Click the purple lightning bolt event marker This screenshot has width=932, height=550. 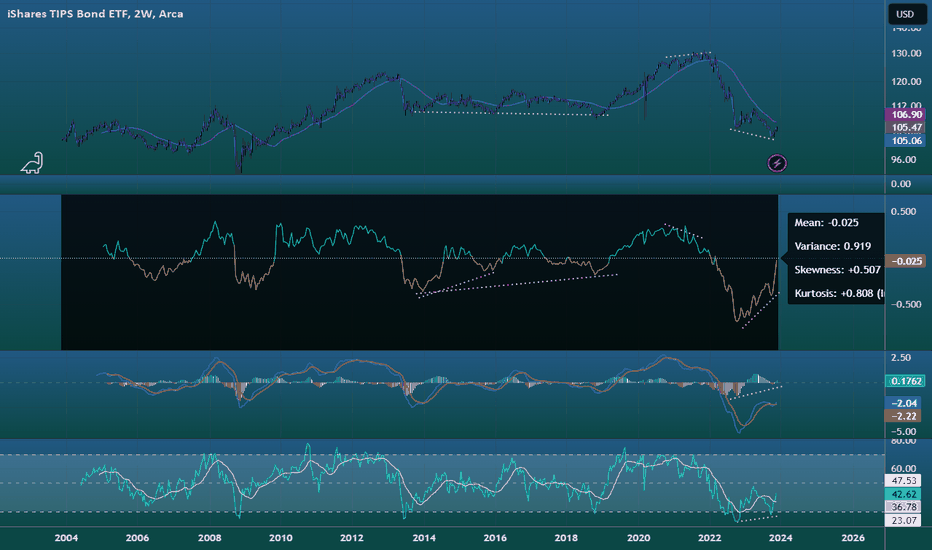click(777, 163)
